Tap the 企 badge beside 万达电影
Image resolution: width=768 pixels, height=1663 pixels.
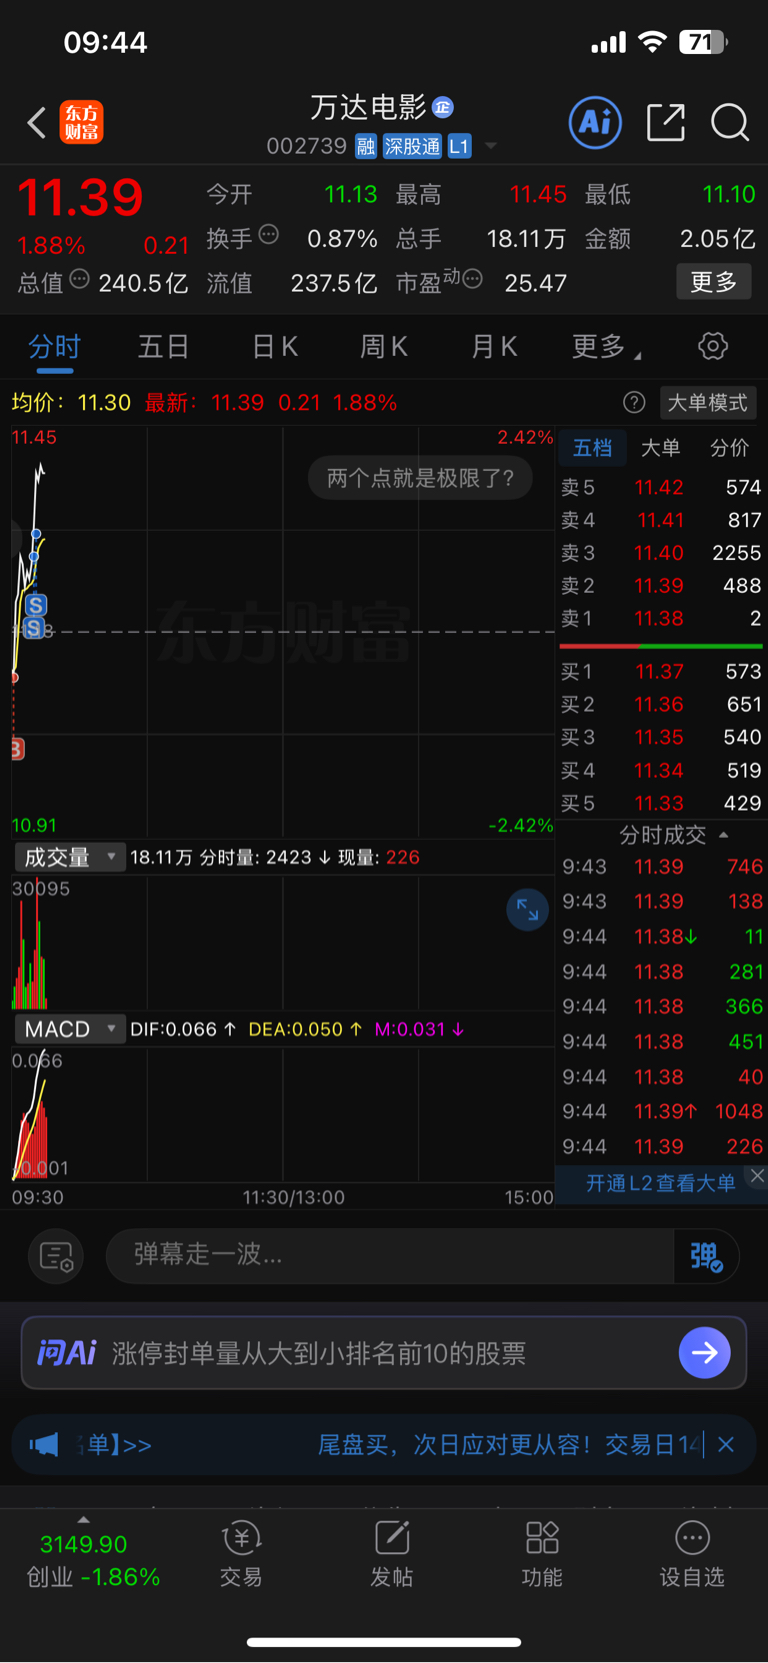coord(443,107)
